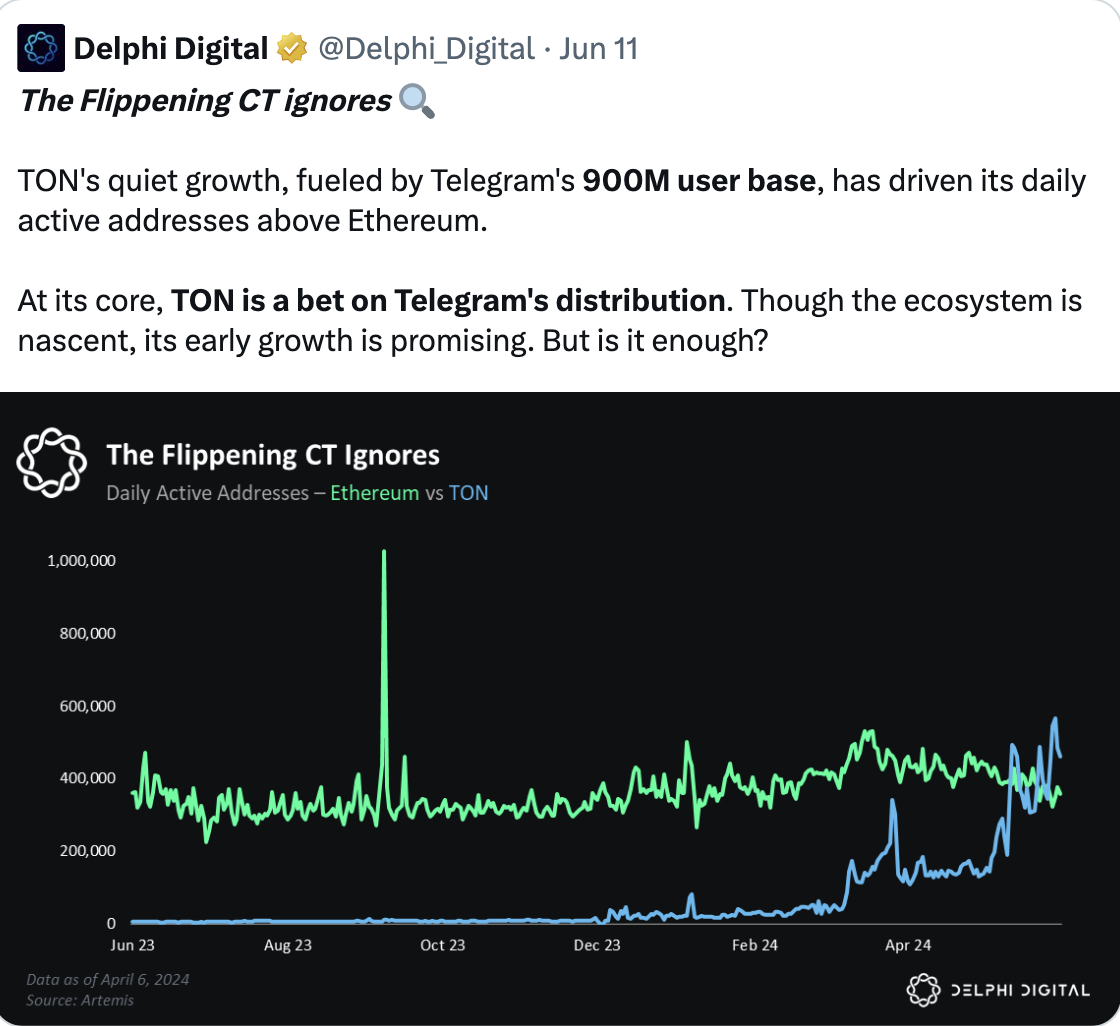Viewport: 1120px width, 1026px height.
Task: Click the chart title The Flippening CT Ignores
Action: click(273, 455)
